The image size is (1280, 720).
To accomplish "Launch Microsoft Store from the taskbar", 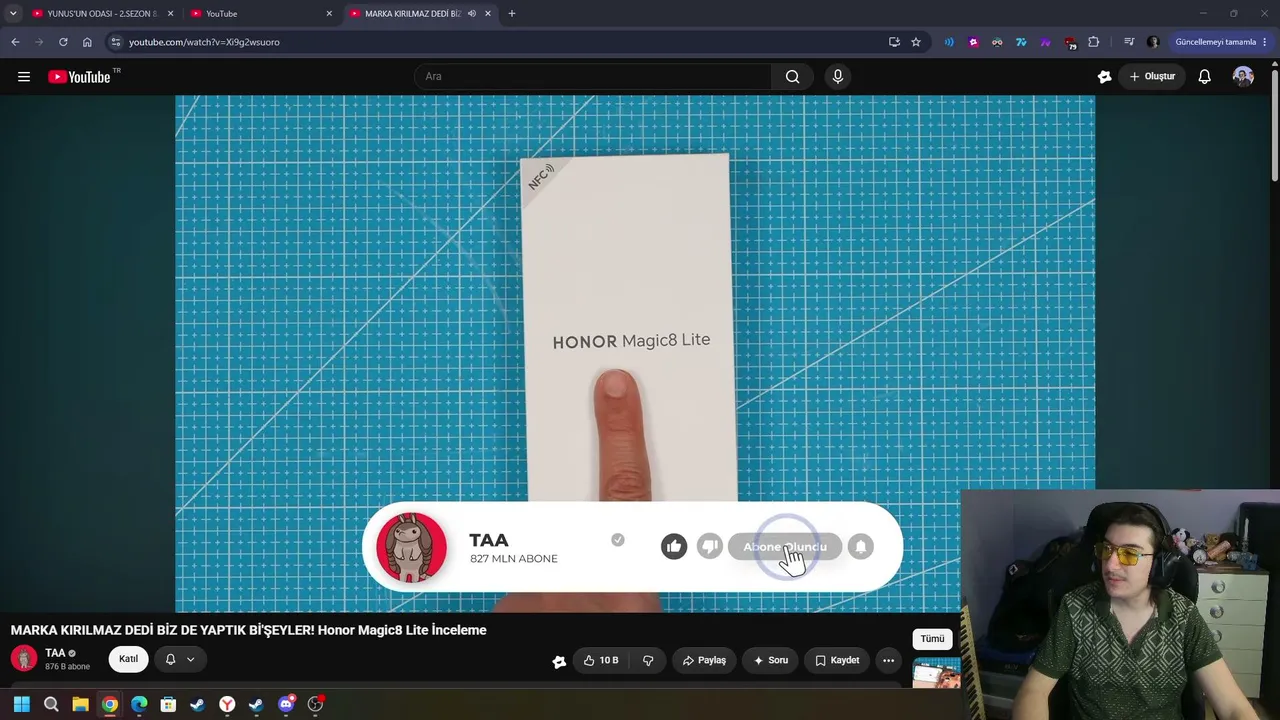I will point(168,704).
